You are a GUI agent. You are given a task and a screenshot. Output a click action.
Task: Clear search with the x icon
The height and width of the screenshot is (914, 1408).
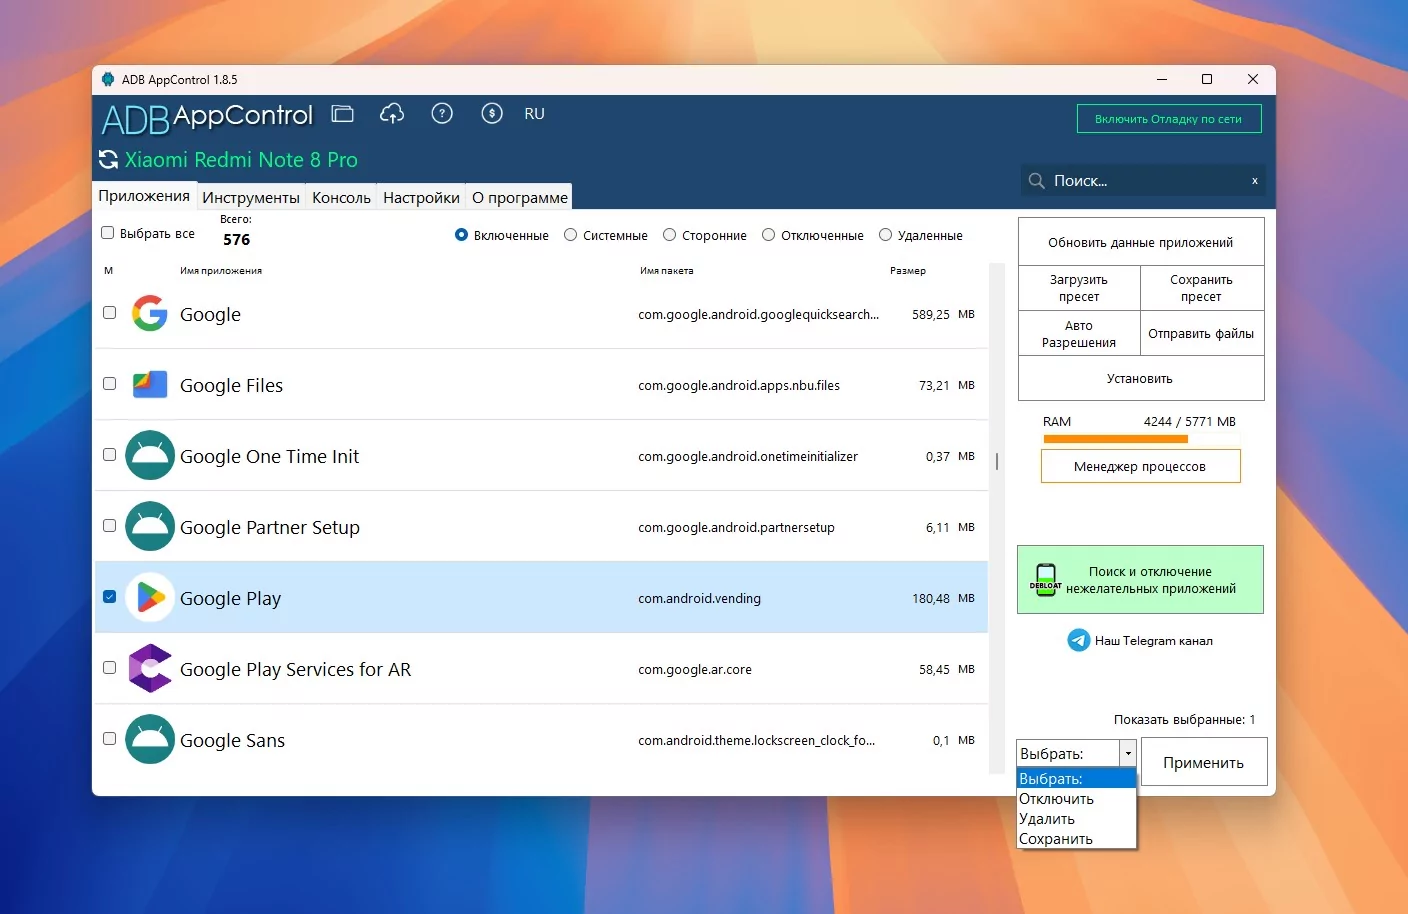(1255, 181)
